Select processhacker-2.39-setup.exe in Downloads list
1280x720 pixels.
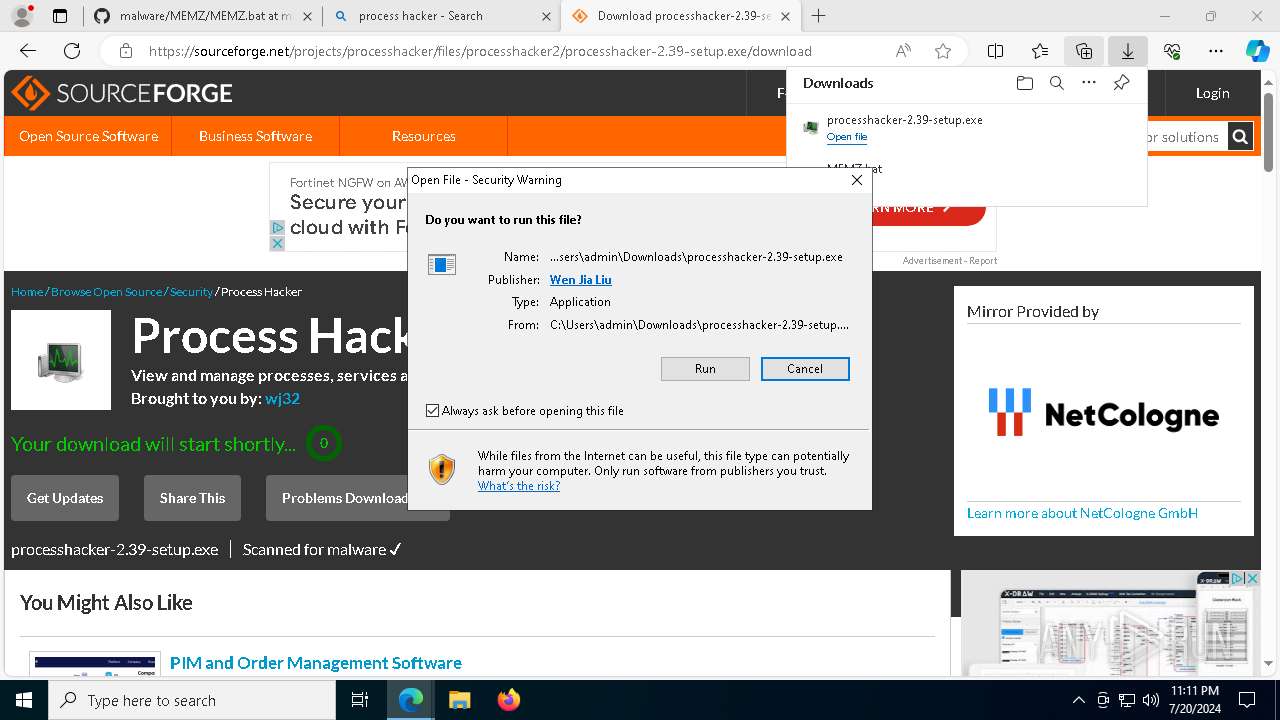click(x=905, y=120)
